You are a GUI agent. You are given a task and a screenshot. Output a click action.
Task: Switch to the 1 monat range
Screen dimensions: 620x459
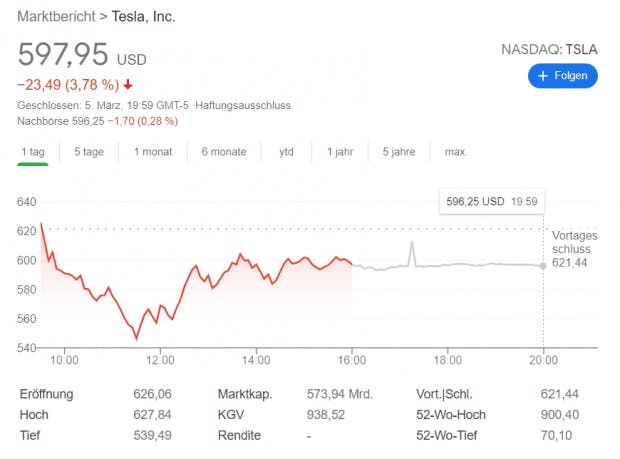152,152
